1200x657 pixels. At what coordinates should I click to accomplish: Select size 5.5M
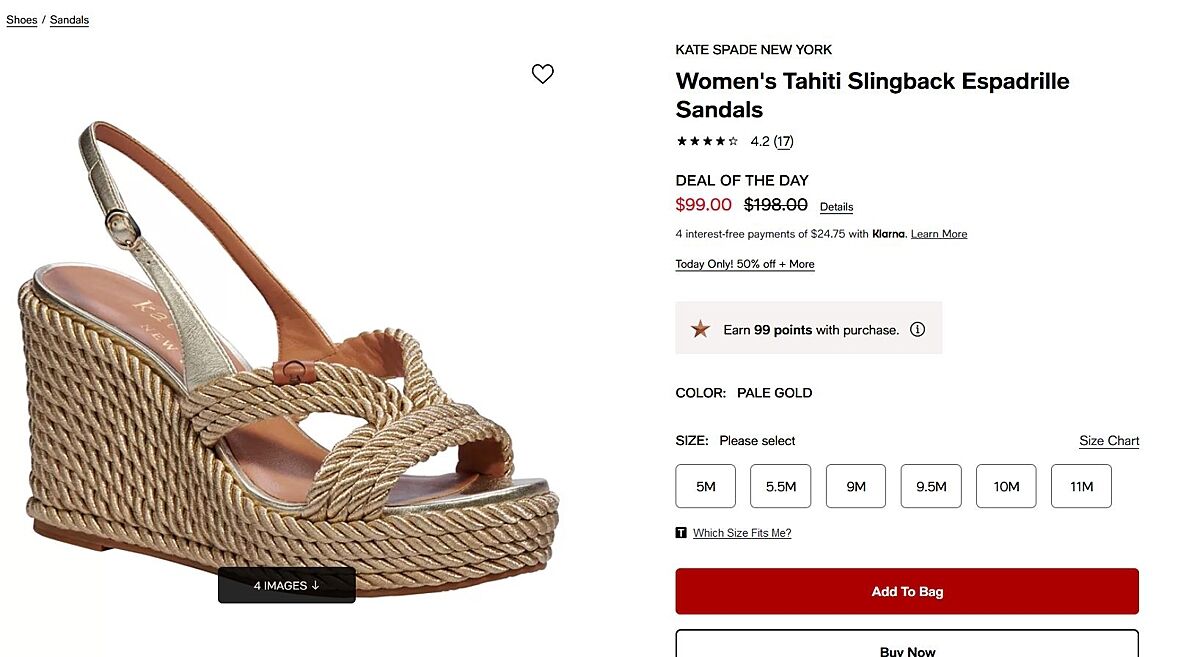point(781,486)
